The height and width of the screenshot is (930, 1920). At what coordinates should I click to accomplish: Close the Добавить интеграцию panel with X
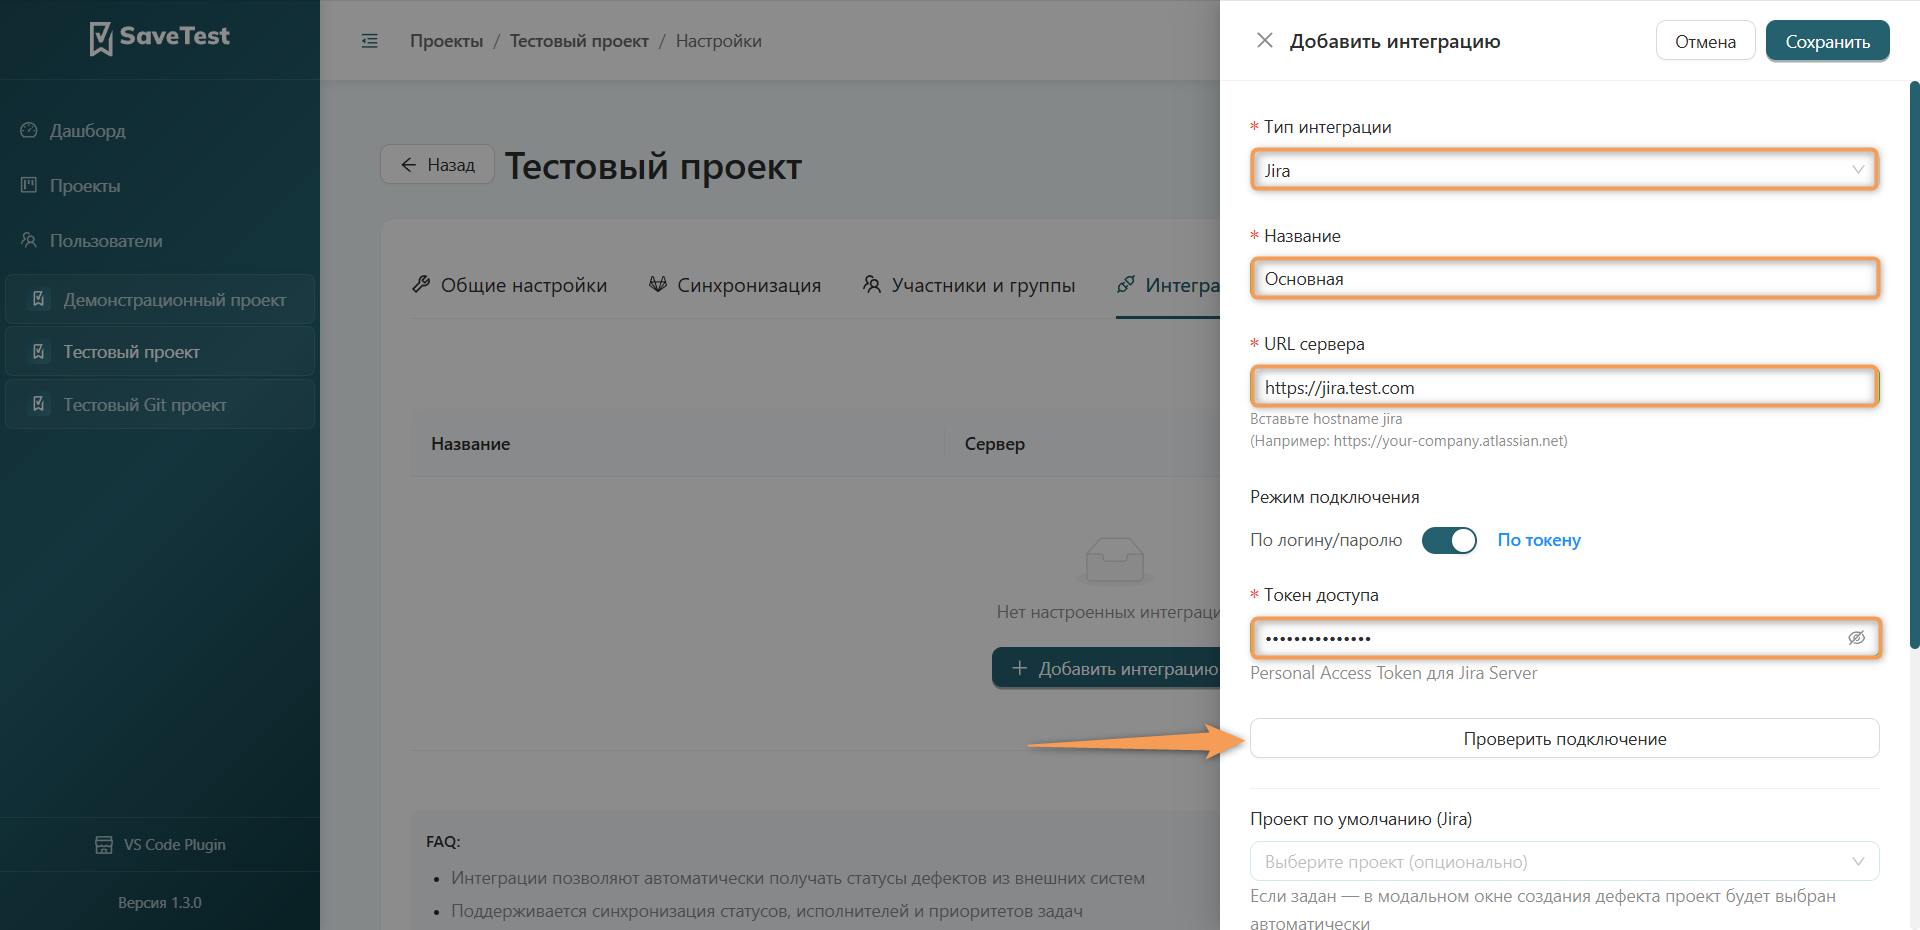point(1265,40)
